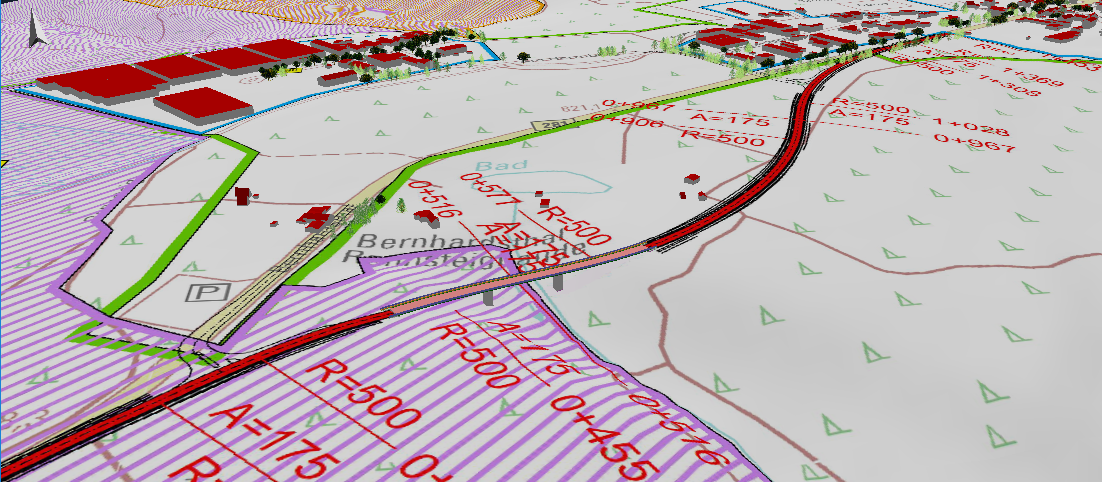The height and width of the screenshot is (482, 1102).
Task: Click the small yellow marker at left edge
Action: click(3, 161)
